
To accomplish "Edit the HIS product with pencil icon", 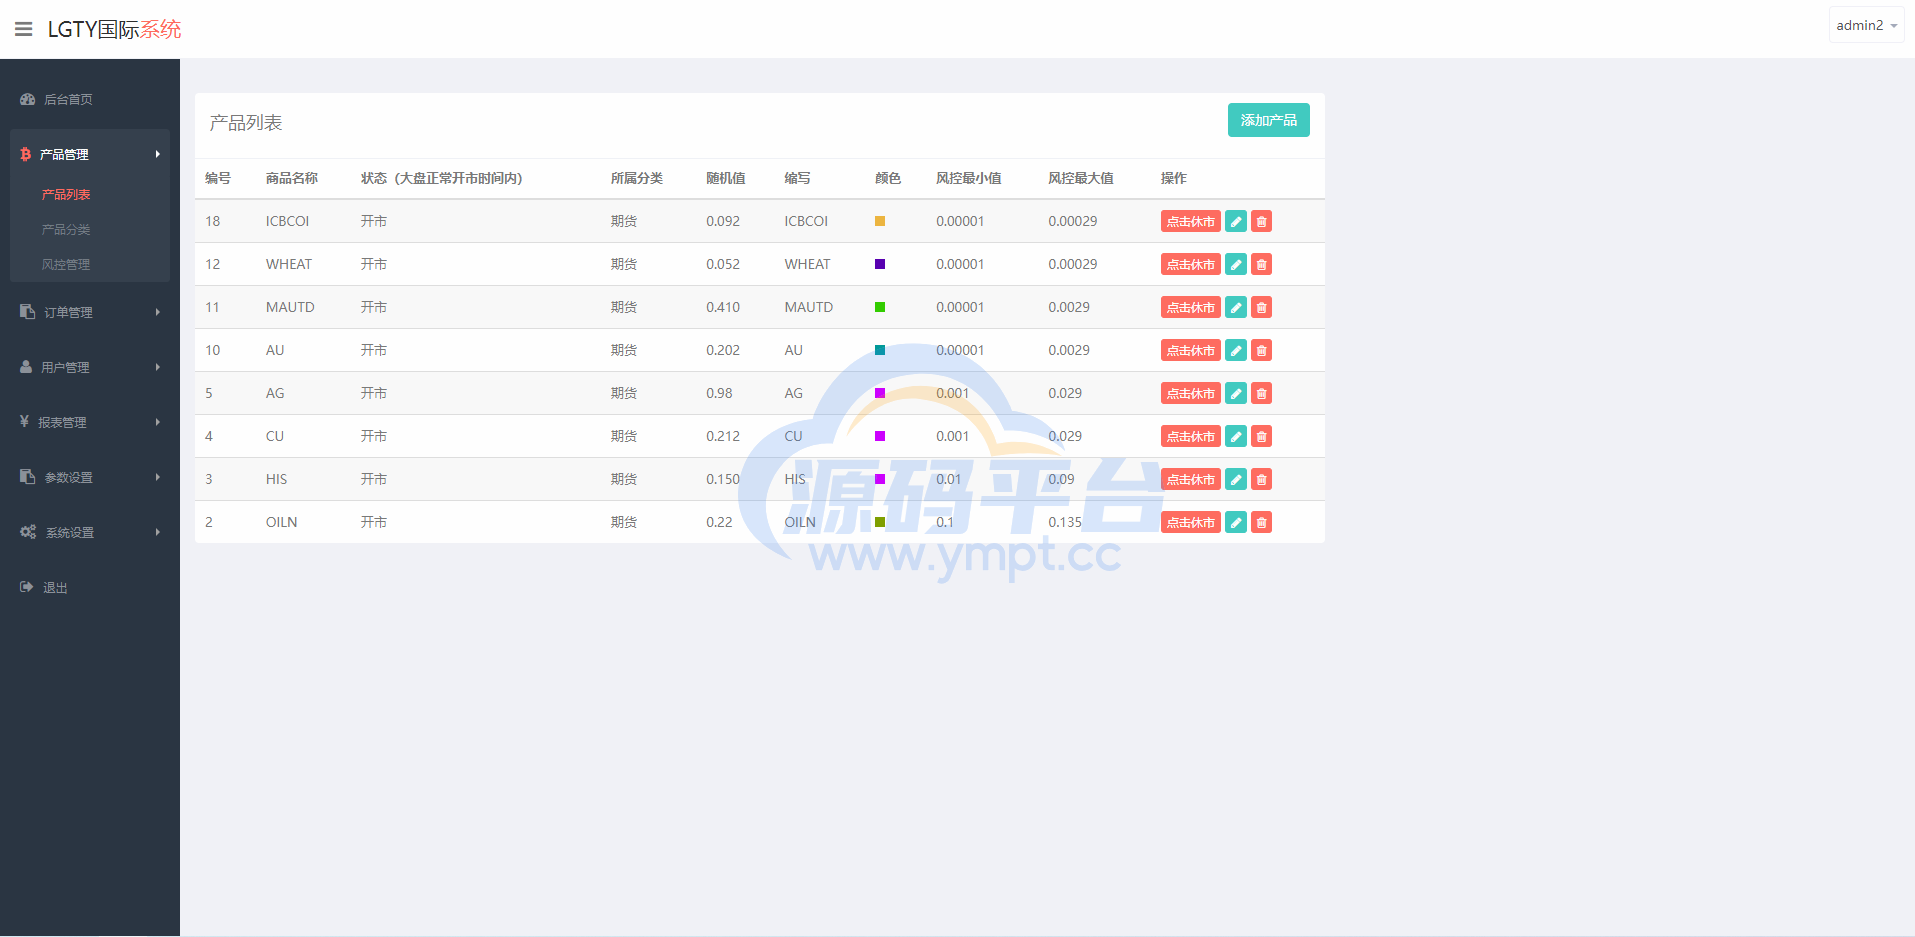I will [x=1236, y=479].
